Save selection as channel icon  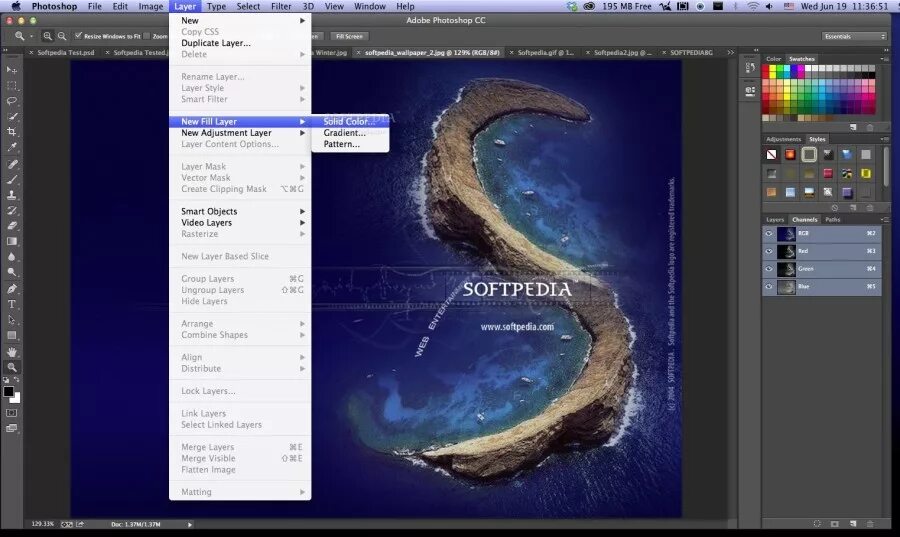tap(835, 524)
